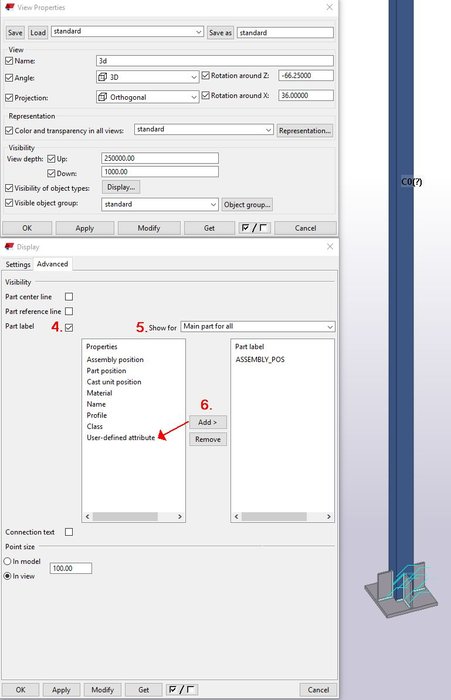
Task: Select User-defined attribute in Properties list
Action: 121,438
